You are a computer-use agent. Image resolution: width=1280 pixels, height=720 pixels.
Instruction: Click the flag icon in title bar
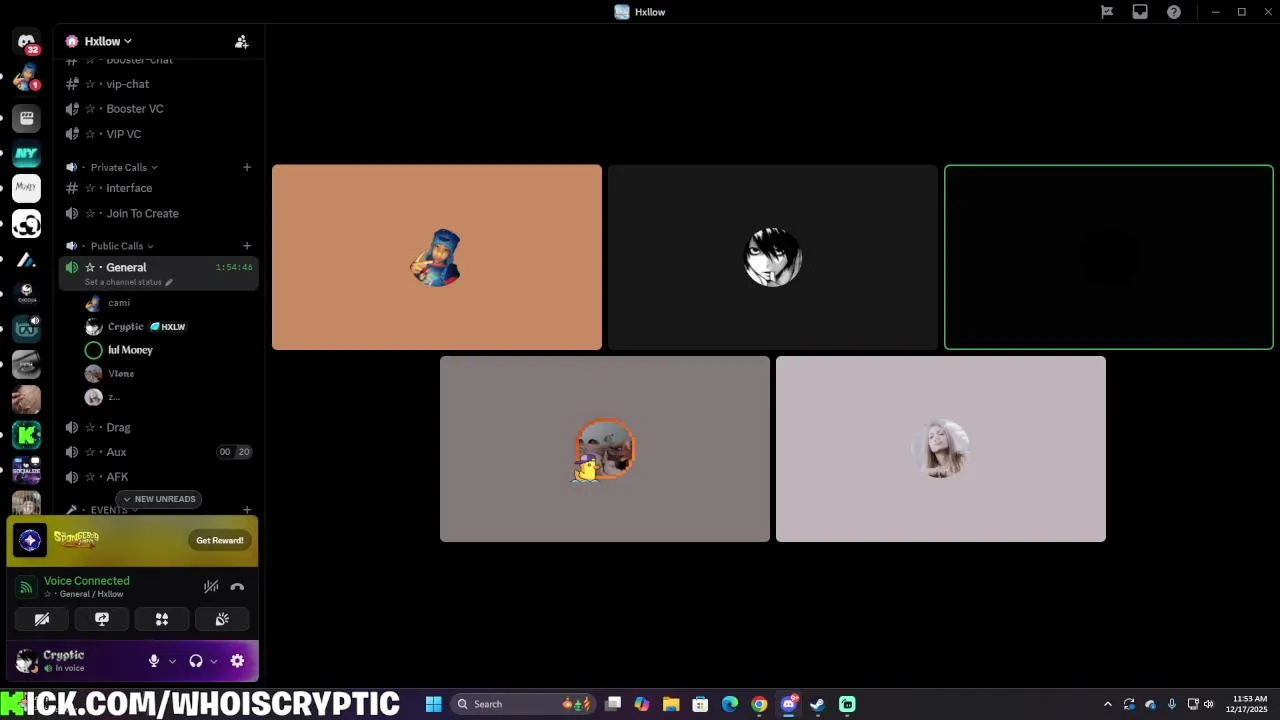click(1107, 12)
